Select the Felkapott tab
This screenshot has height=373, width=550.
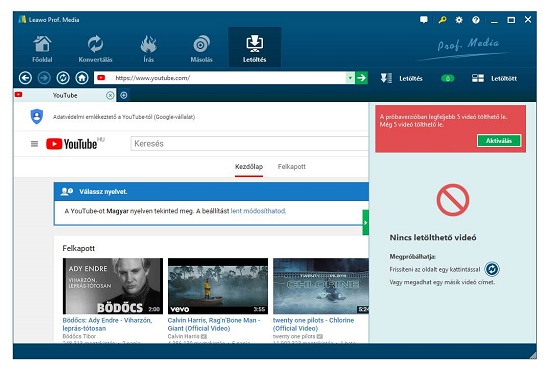pyautogui.click(x=292, y=167)
